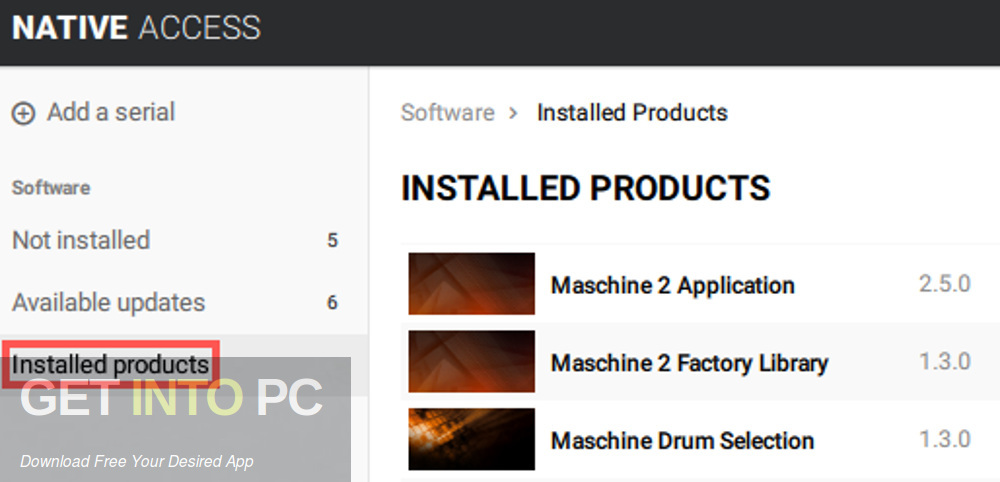The image size is (1000, 482).
Task: Click the INSTALLED PRODUCTS page heading
Action: pos(585,188)
